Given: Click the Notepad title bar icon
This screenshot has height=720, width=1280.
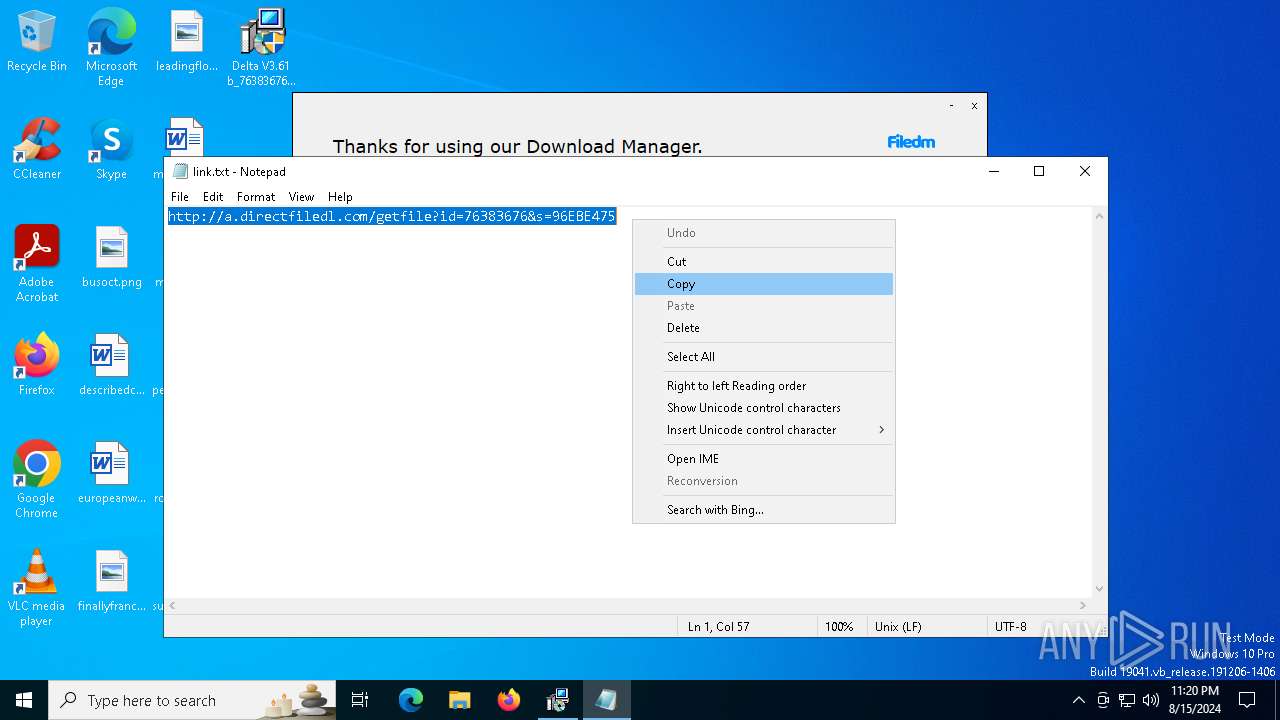Looking at the screenshot, I should 180,171.
